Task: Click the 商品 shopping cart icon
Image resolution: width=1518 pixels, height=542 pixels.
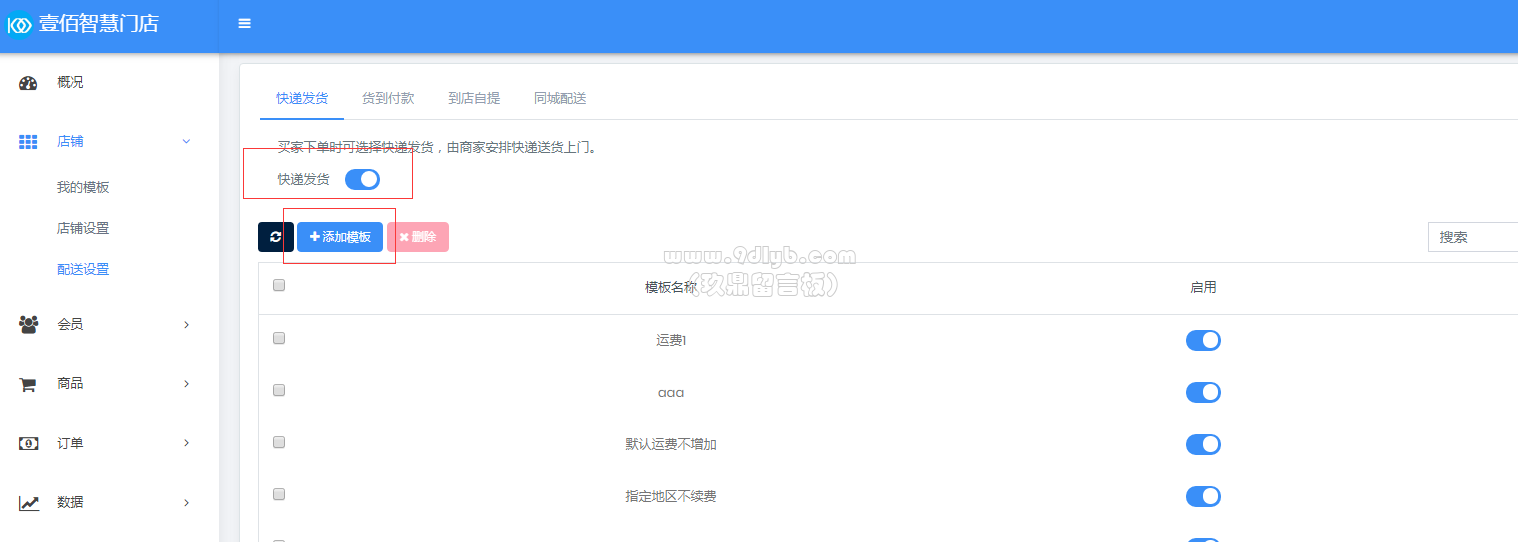Action: [29, 384]
